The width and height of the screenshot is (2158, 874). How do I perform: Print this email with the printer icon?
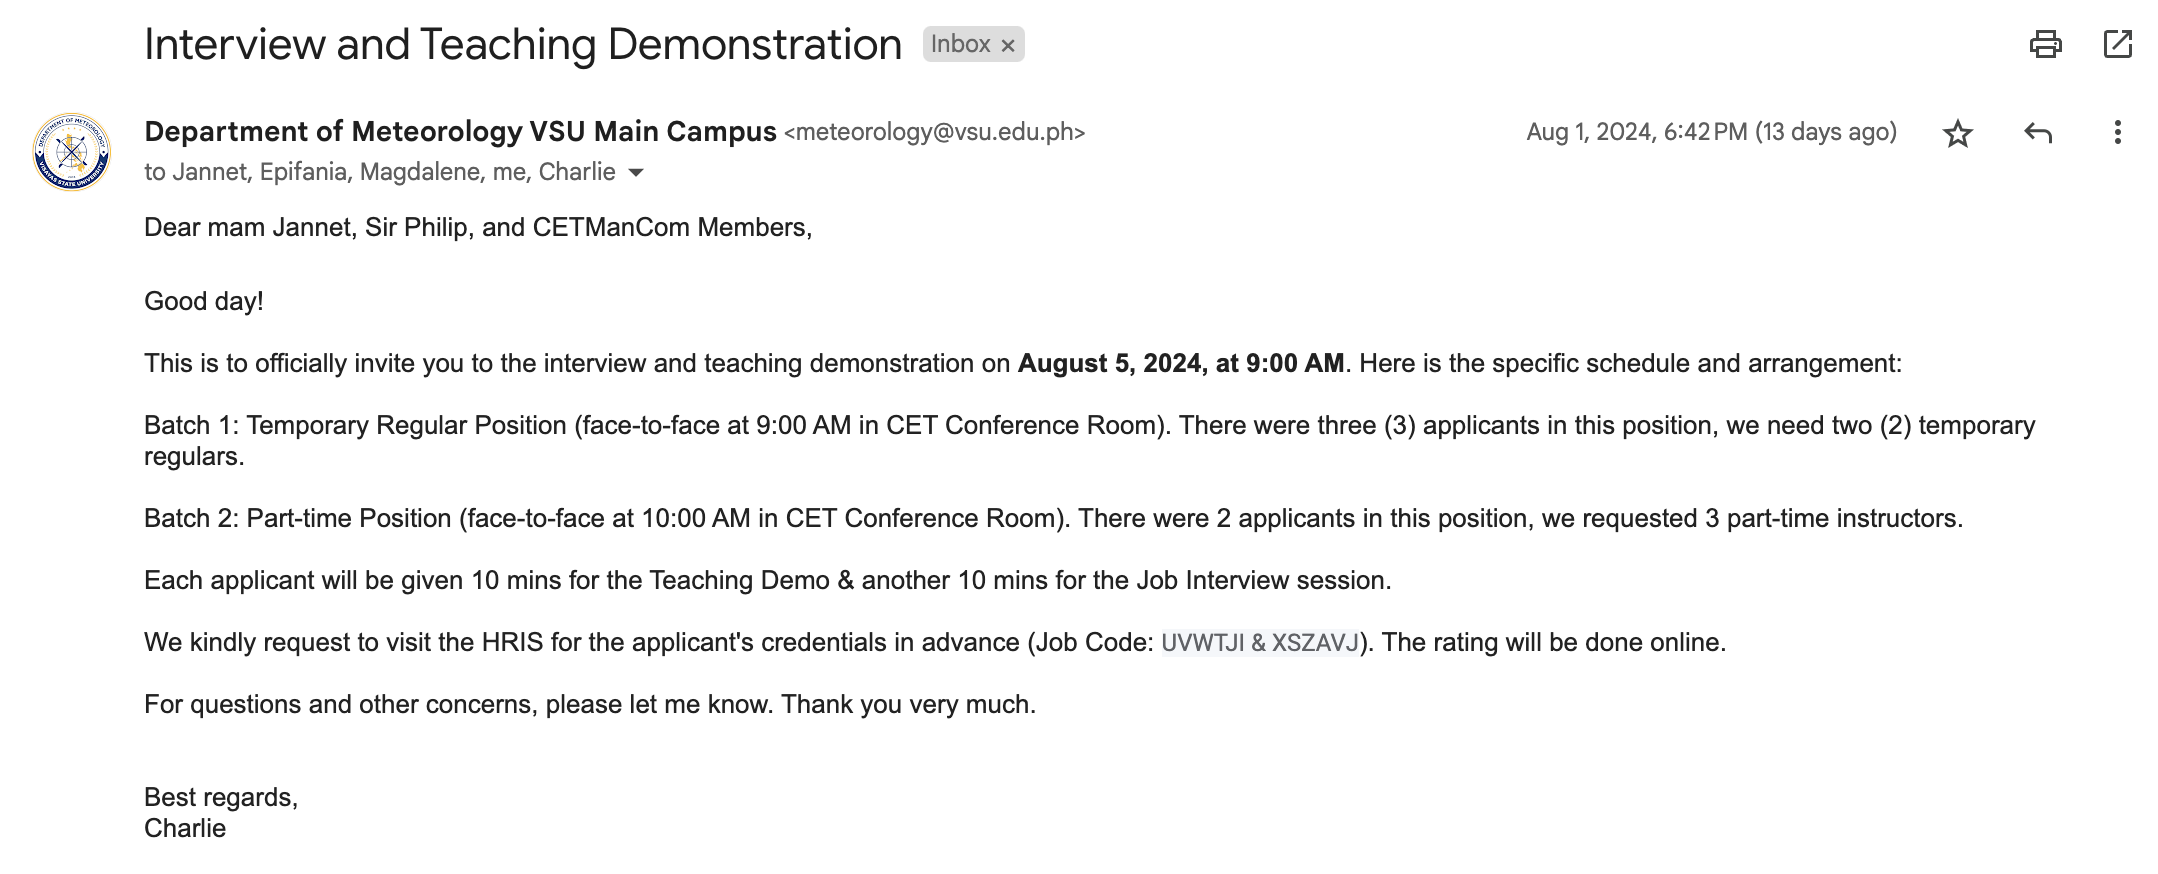(x=2045, y=44)
